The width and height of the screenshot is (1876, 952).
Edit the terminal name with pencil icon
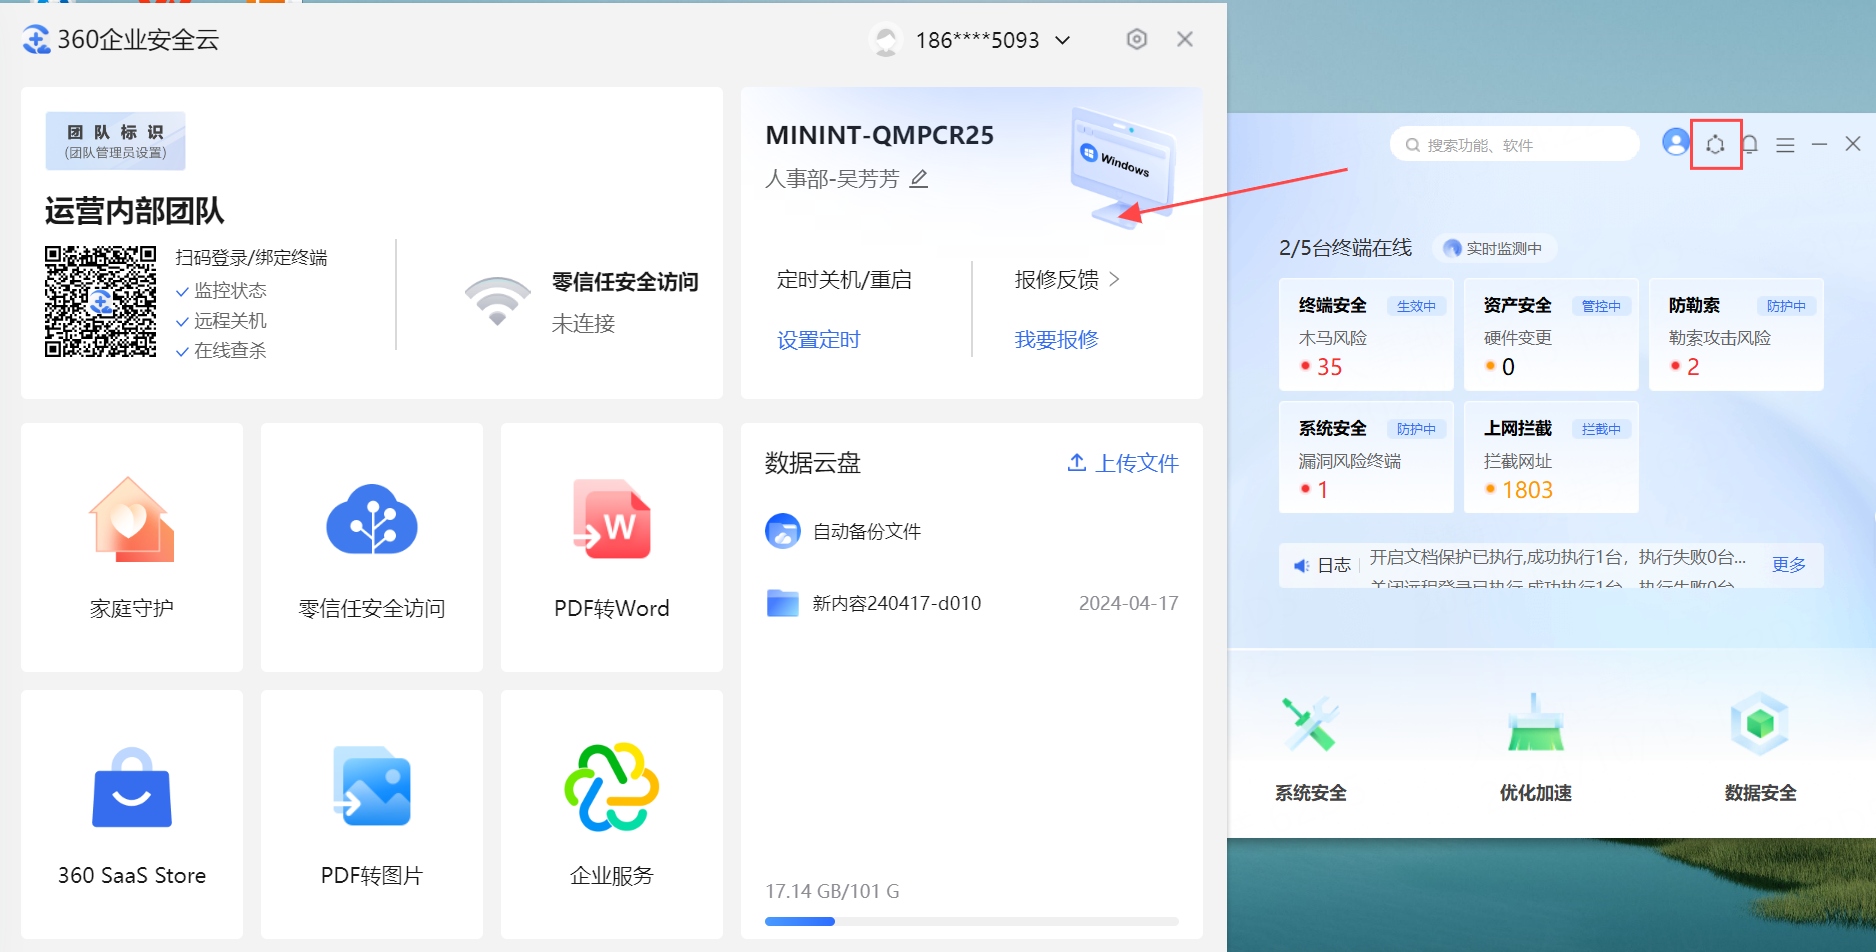(919, 179)
